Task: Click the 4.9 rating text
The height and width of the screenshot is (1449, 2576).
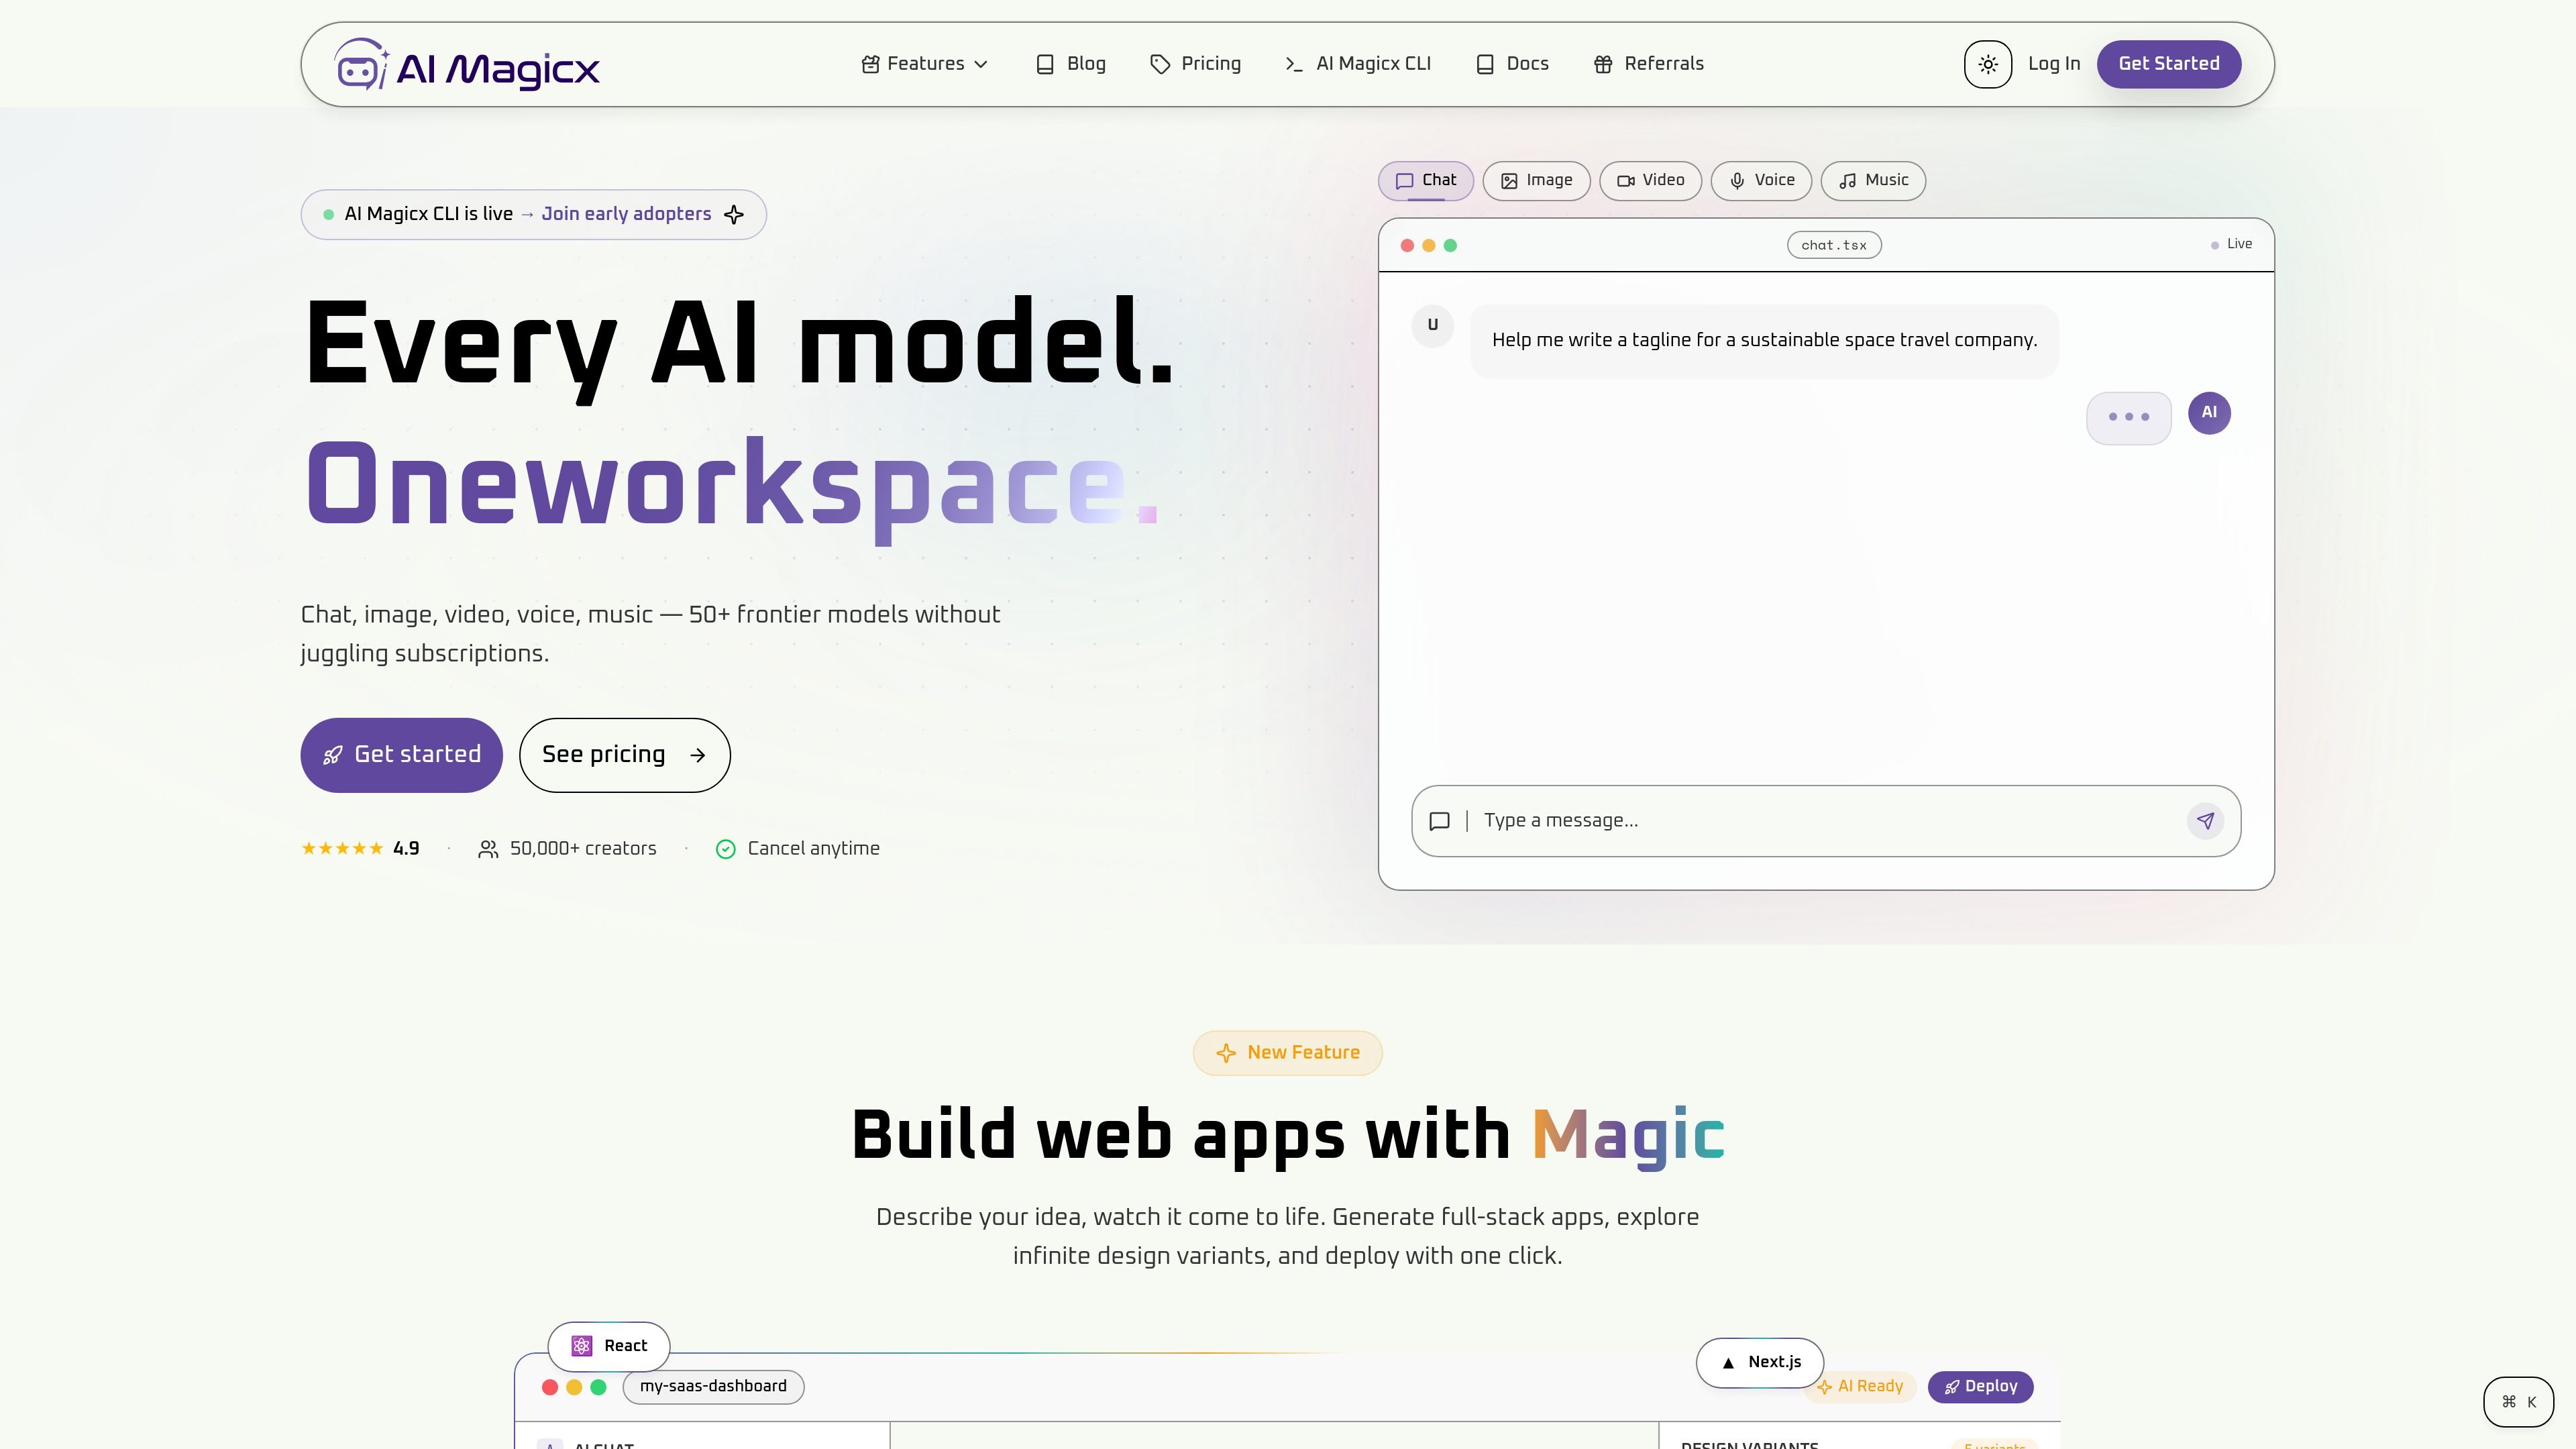Action: [406, 849]
